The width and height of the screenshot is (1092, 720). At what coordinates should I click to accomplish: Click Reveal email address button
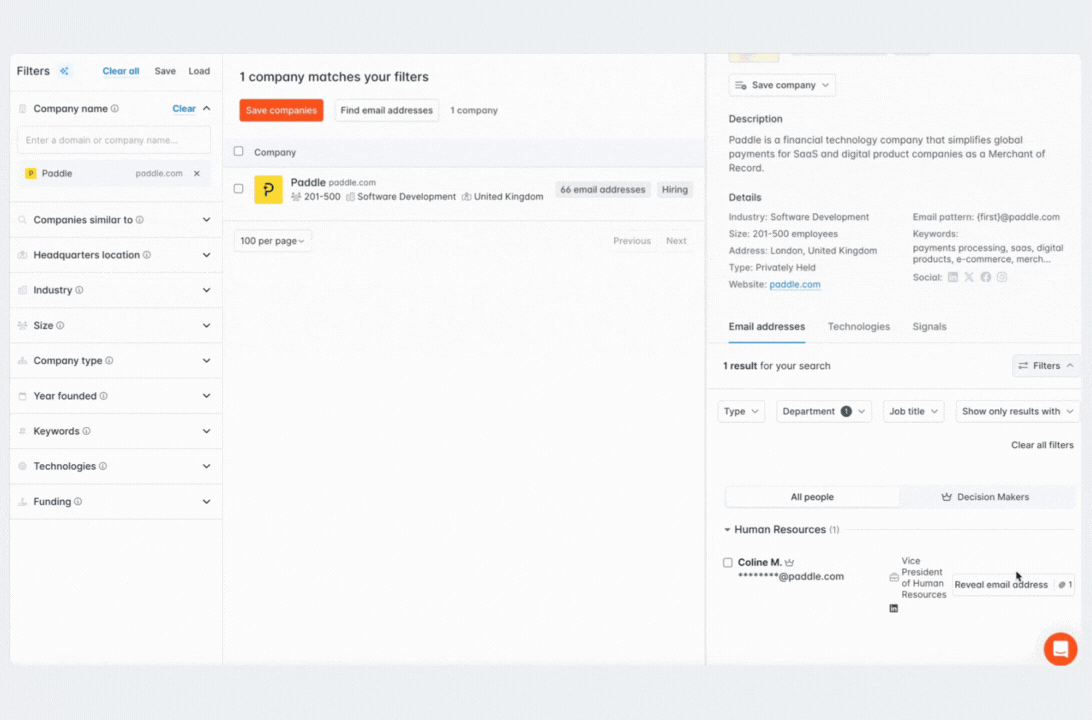[1013, 585]
